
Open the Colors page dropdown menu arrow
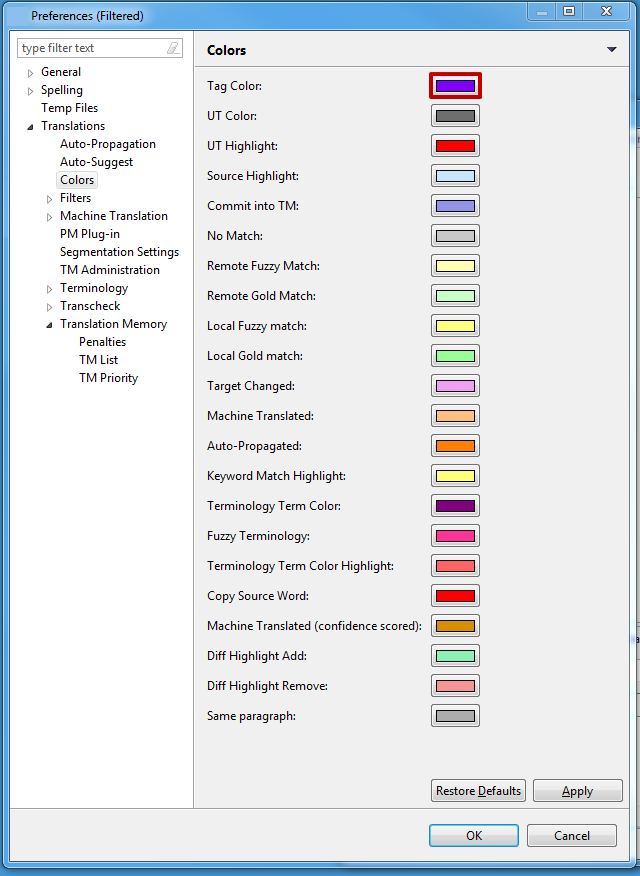point(612,50)
